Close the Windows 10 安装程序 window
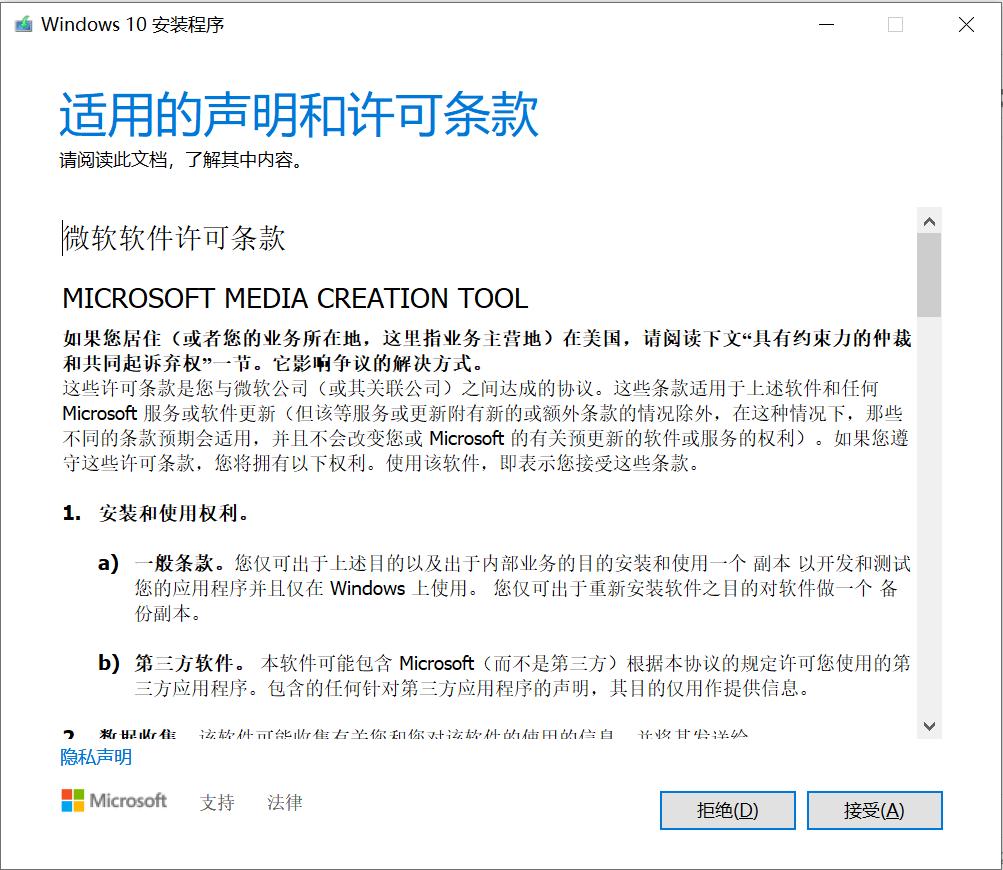Image resolution: width=1003 pixels, height=870 pixels. click(964, 23)
